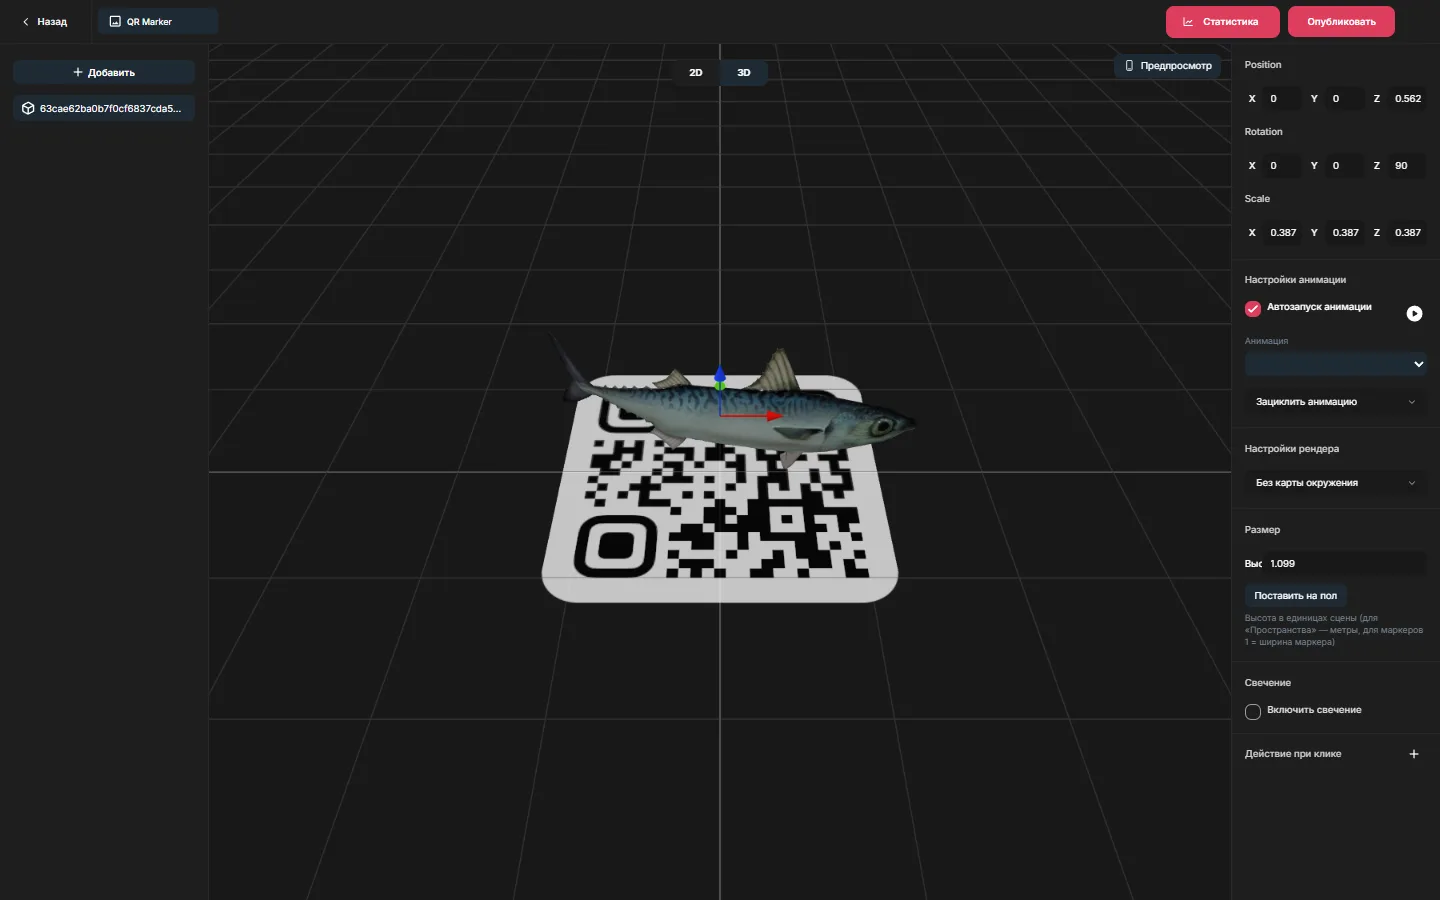Image resolution: width=1440 pixels, height=900 pixels.
Task: Click the Свечение heading
Action: (1268, 683)
